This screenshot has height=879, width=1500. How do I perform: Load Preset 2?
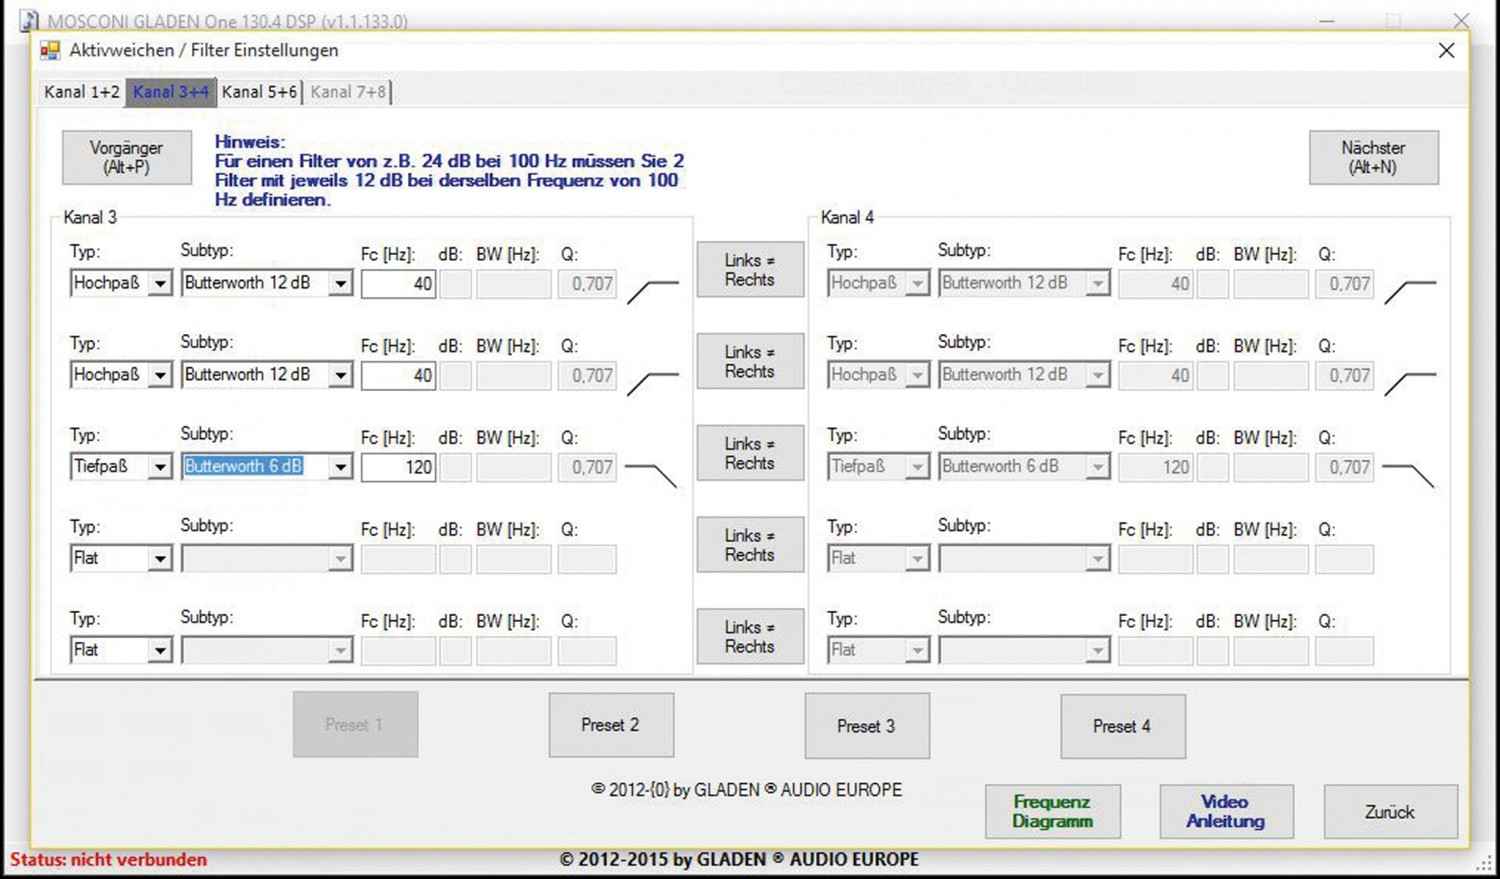pos(611,725)
